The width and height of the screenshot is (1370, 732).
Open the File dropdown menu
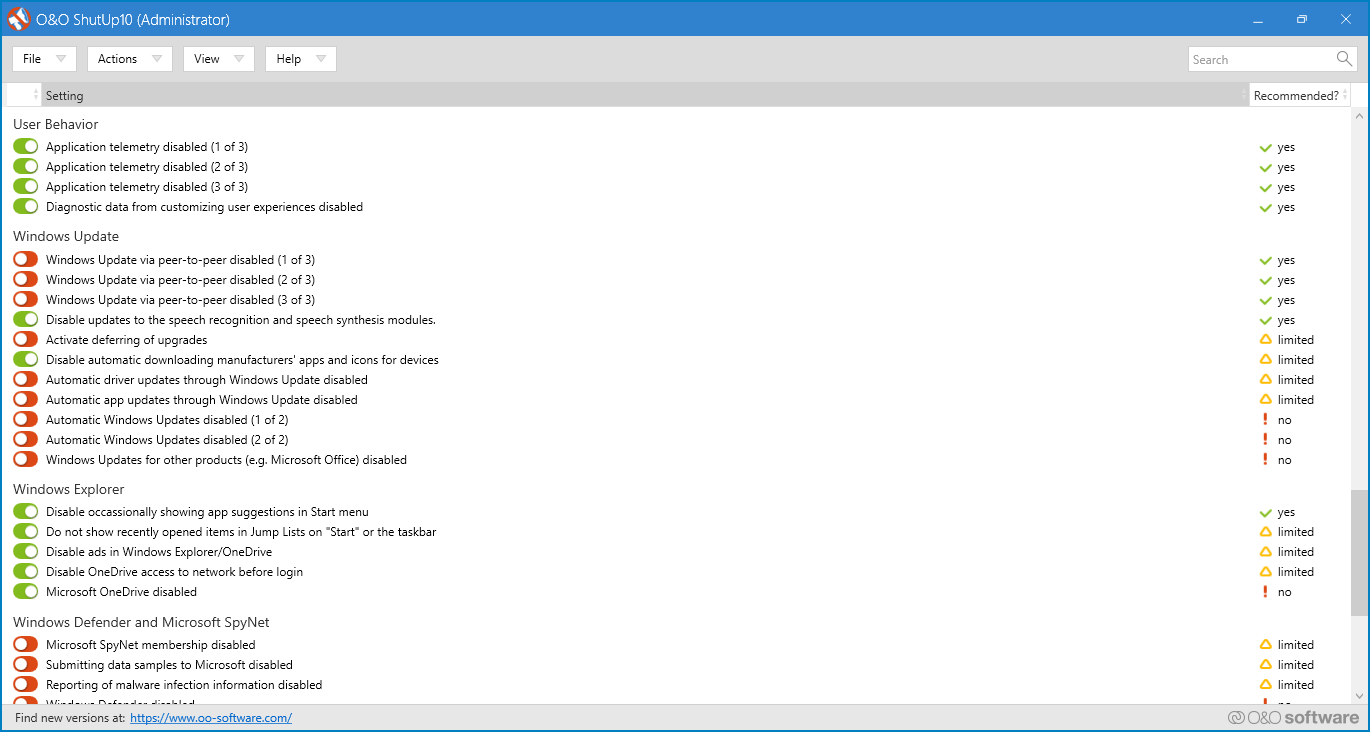[44, 59]
